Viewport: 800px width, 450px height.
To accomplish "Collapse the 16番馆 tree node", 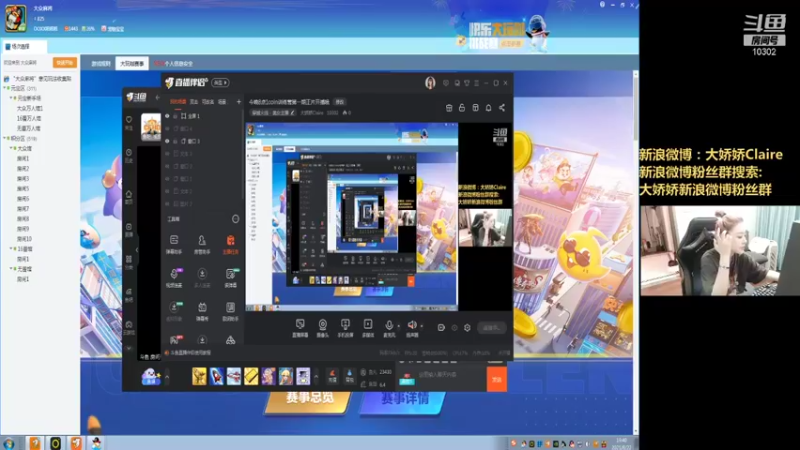I will click(11, 249).
